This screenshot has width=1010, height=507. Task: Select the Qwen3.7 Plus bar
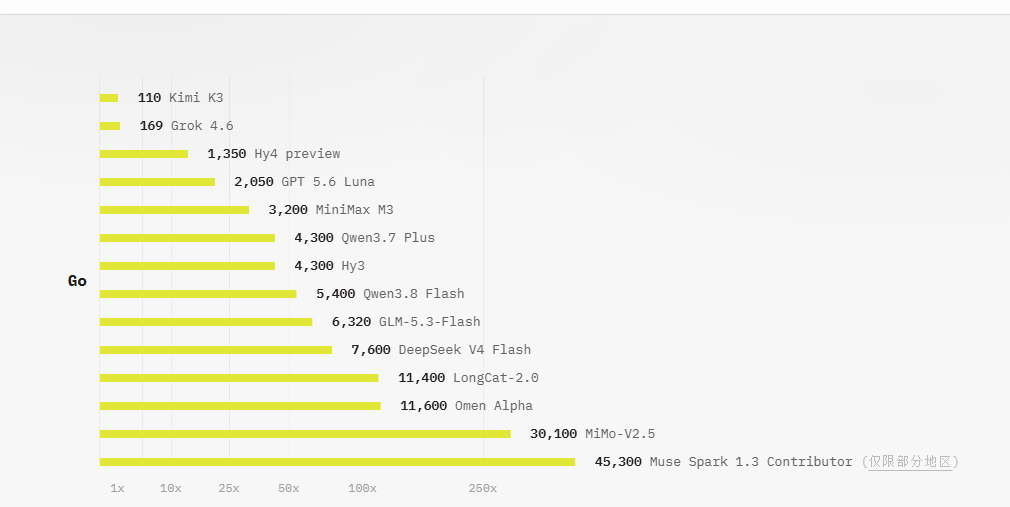point(187,238)
